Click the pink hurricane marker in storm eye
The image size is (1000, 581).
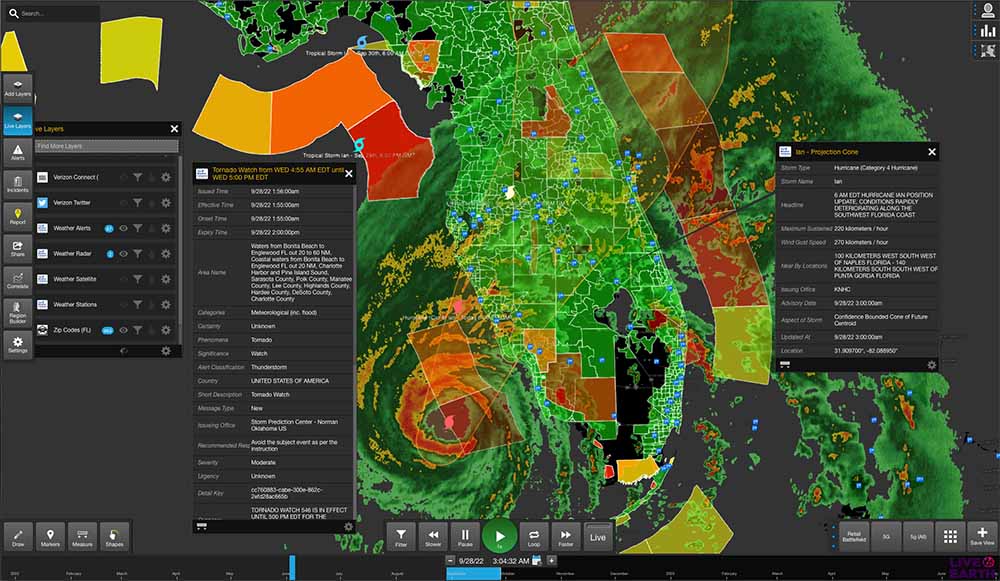tap(449, 422)
